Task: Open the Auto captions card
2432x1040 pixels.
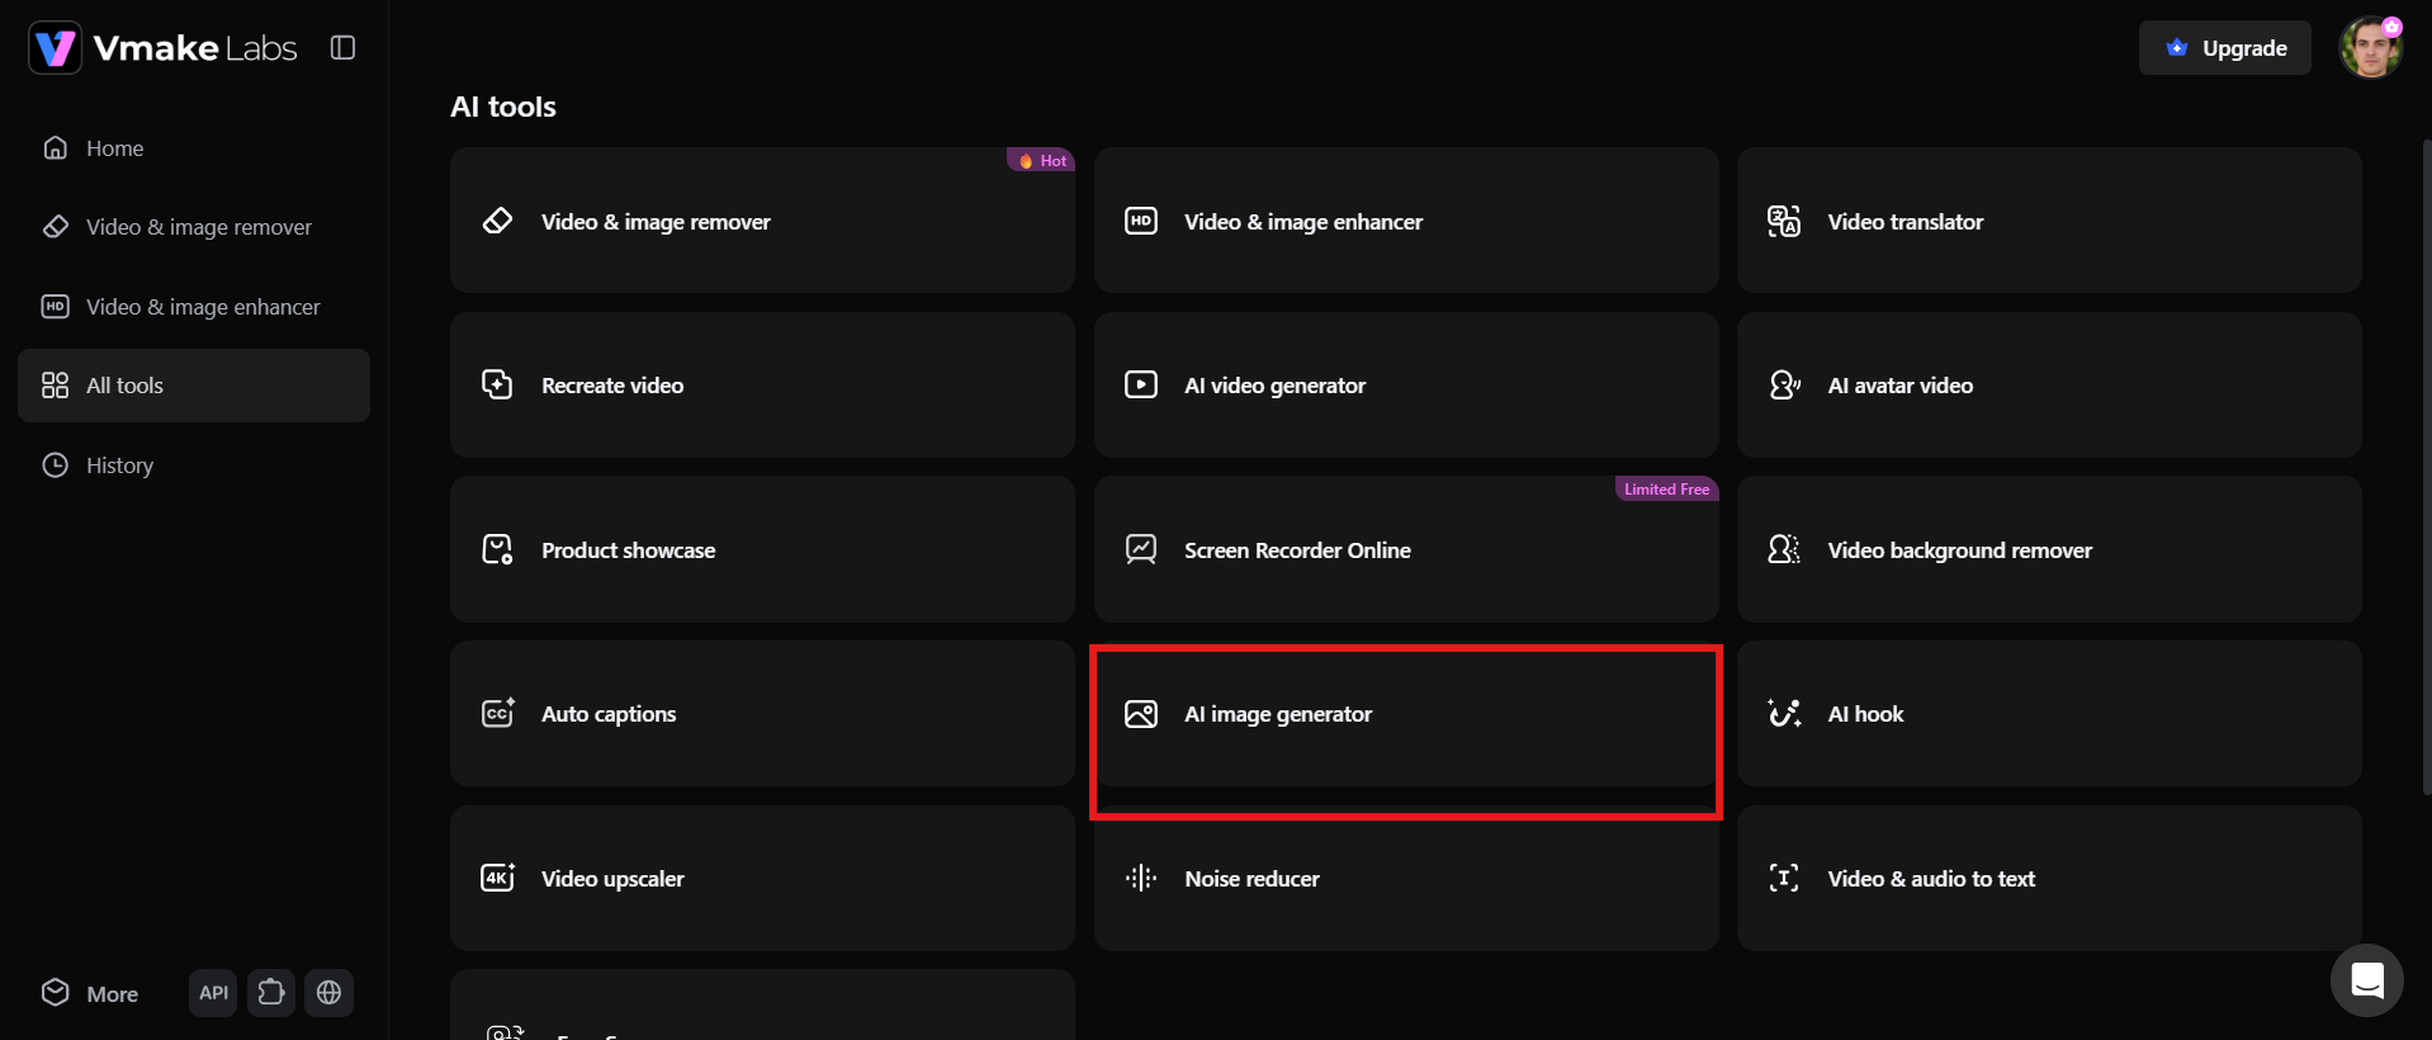Action: [x=762, y=713]
